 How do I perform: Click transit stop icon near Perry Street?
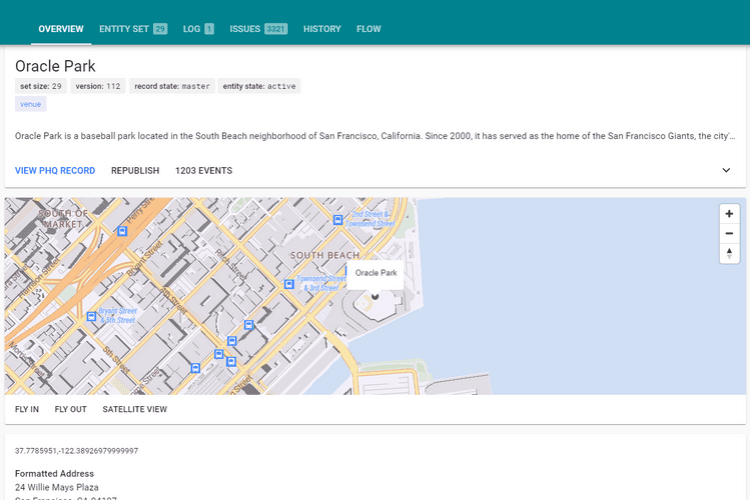point(122,231)
